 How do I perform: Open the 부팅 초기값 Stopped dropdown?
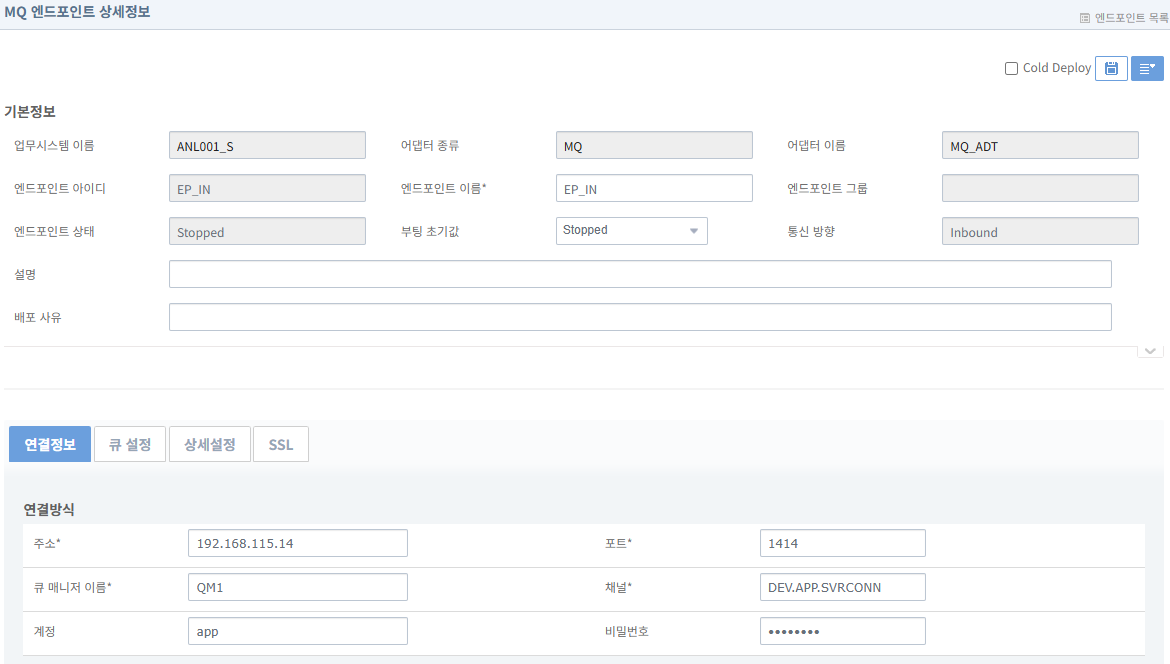pyautogui.click(x=694, y=230)
